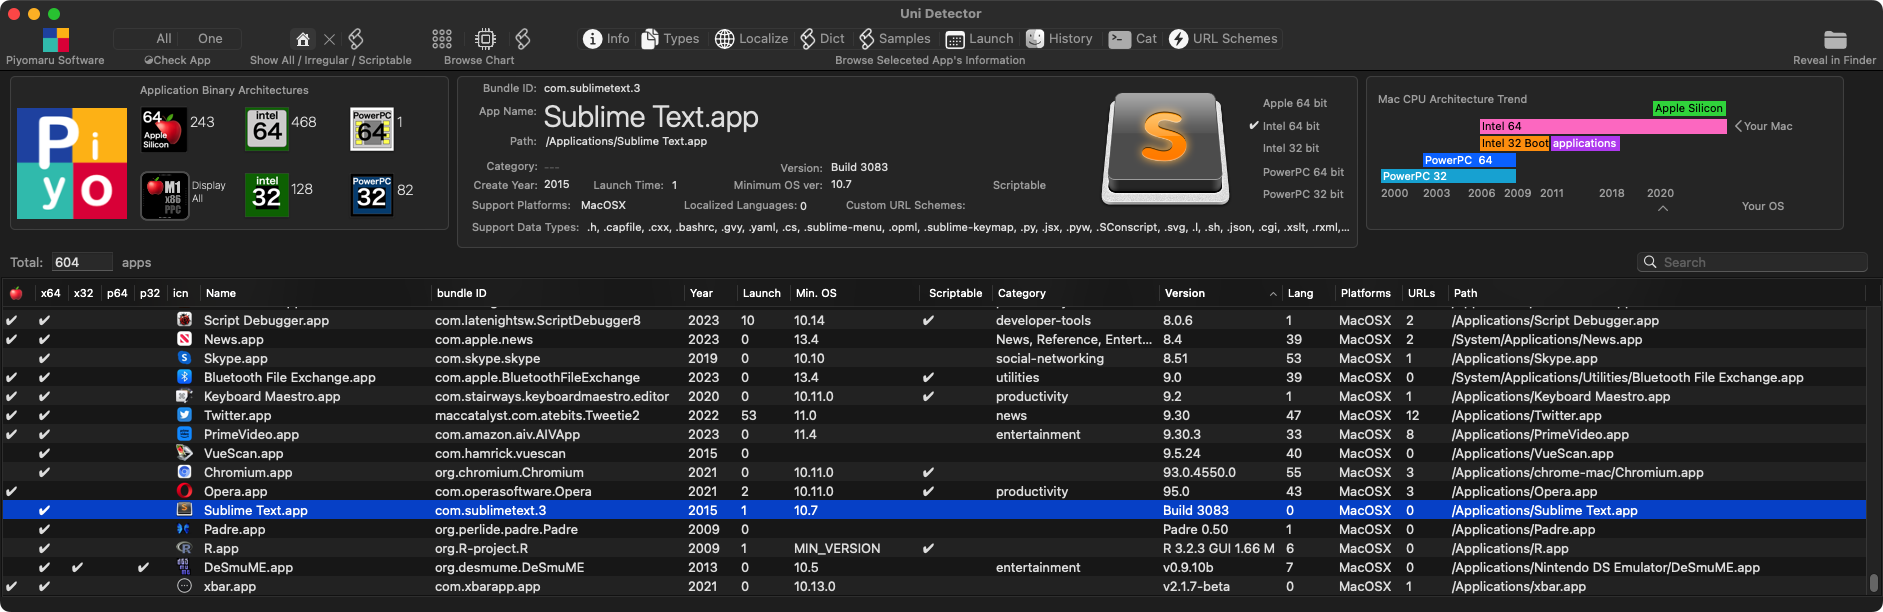Sort the table by x32 column
The height and width of the screenshot is (612, 1883).
click(x=84, y=293)
